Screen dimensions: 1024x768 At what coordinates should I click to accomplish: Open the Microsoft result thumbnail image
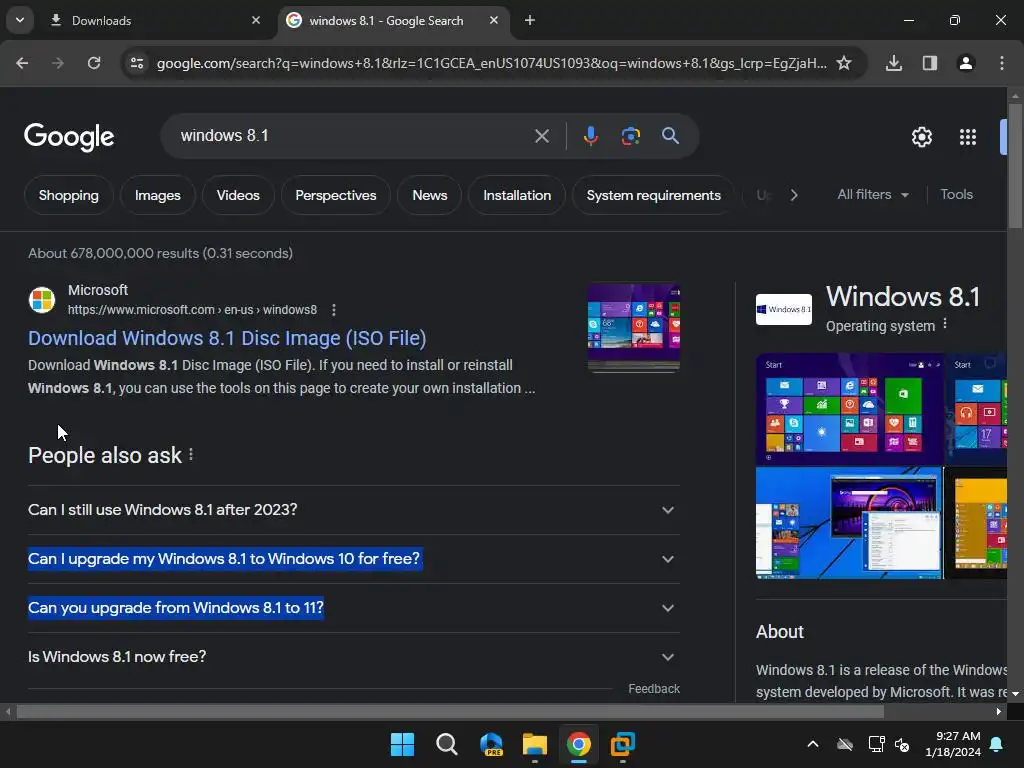point(633,327)
